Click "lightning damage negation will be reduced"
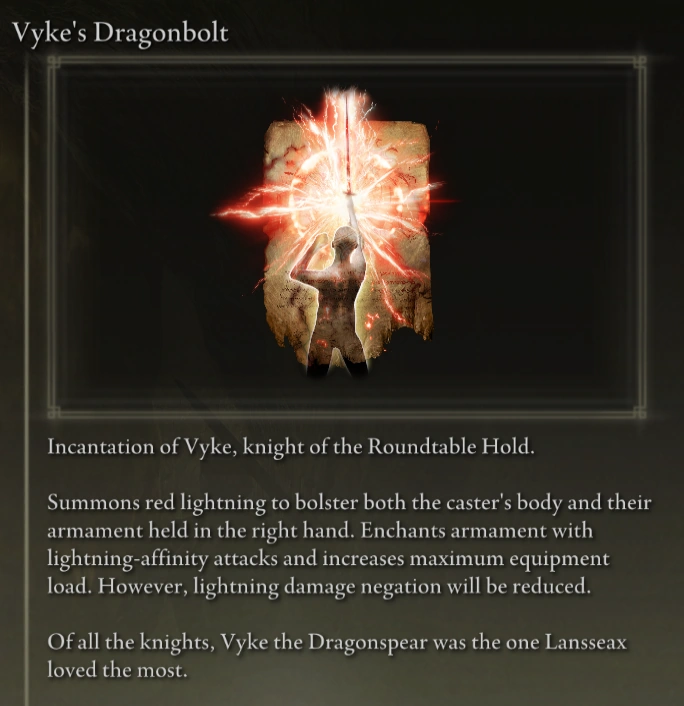 click(x=392, y=587)
